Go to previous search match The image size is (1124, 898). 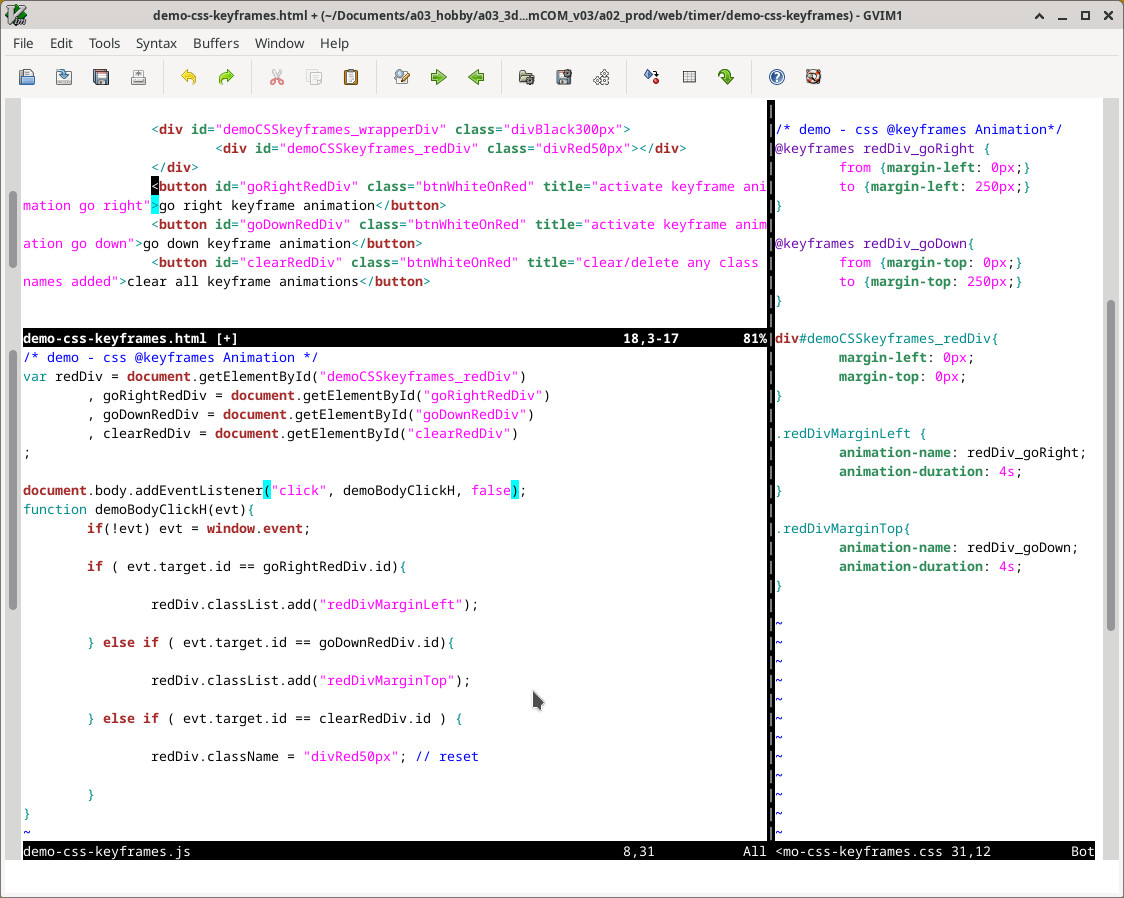tap(476, 77)
